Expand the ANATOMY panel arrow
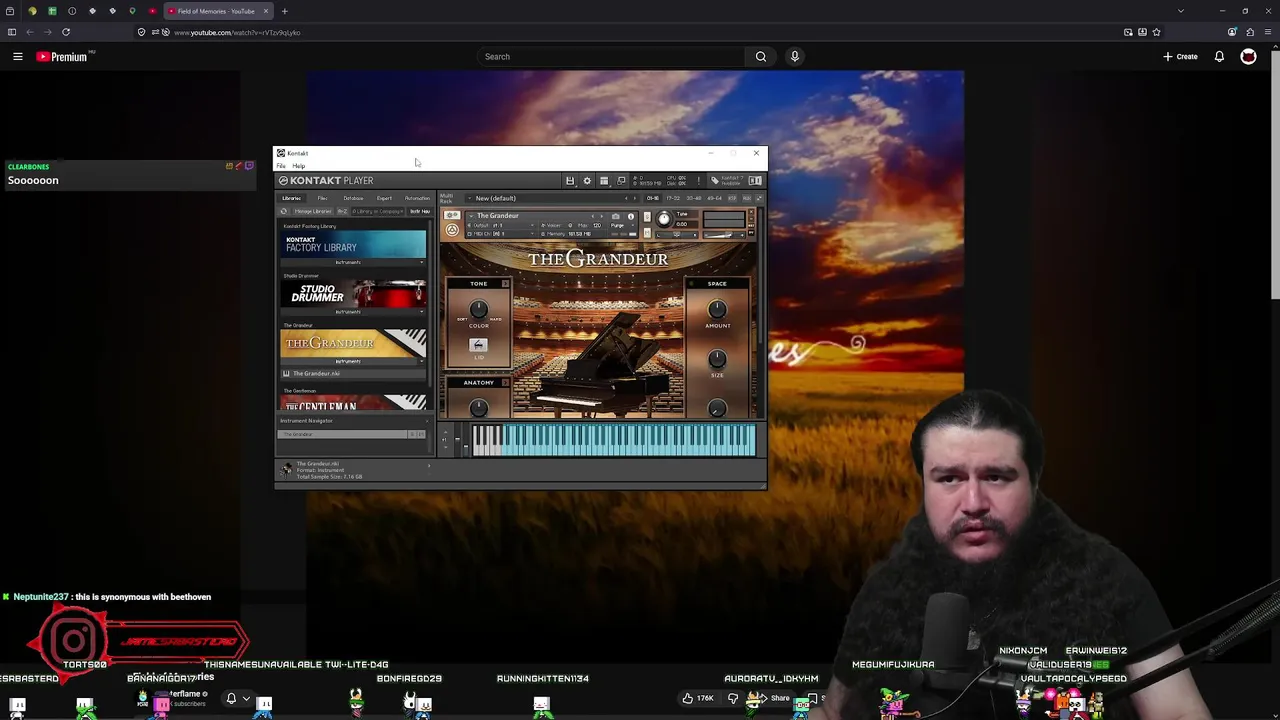The image size is (1280, 720). point(505,383)
